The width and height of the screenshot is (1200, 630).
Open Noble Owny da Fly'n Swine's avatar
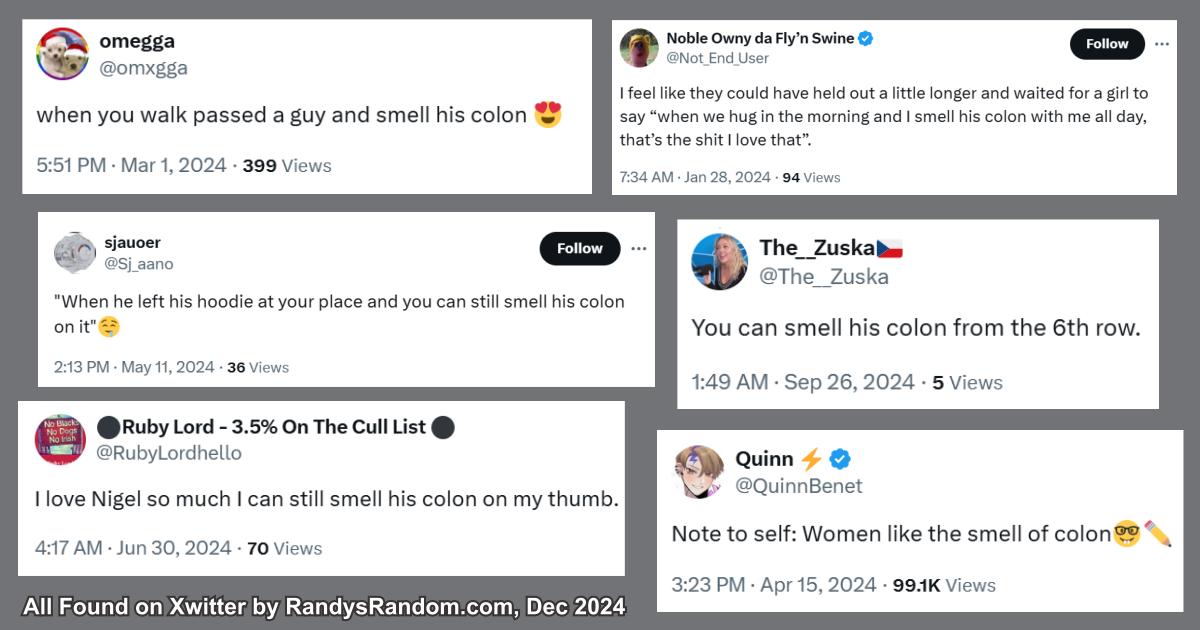pos(639,48)
